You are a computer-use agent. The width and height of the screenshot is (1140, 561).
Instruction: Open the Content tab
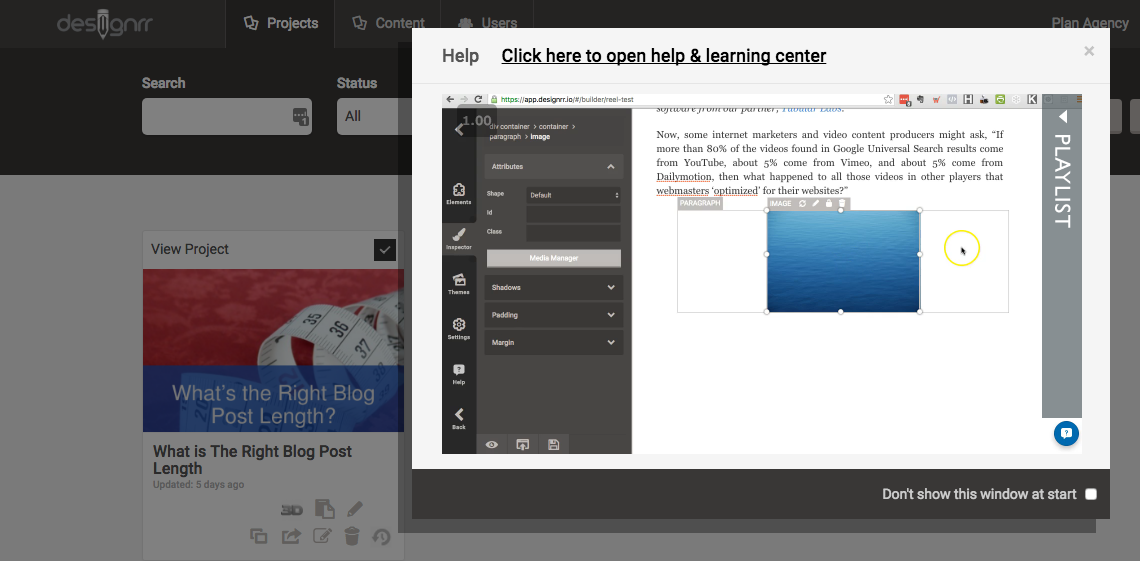point(389,23)
